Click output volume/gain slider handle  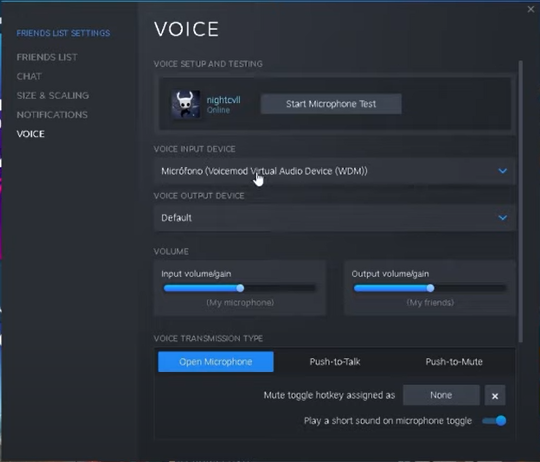pos(430,288)
